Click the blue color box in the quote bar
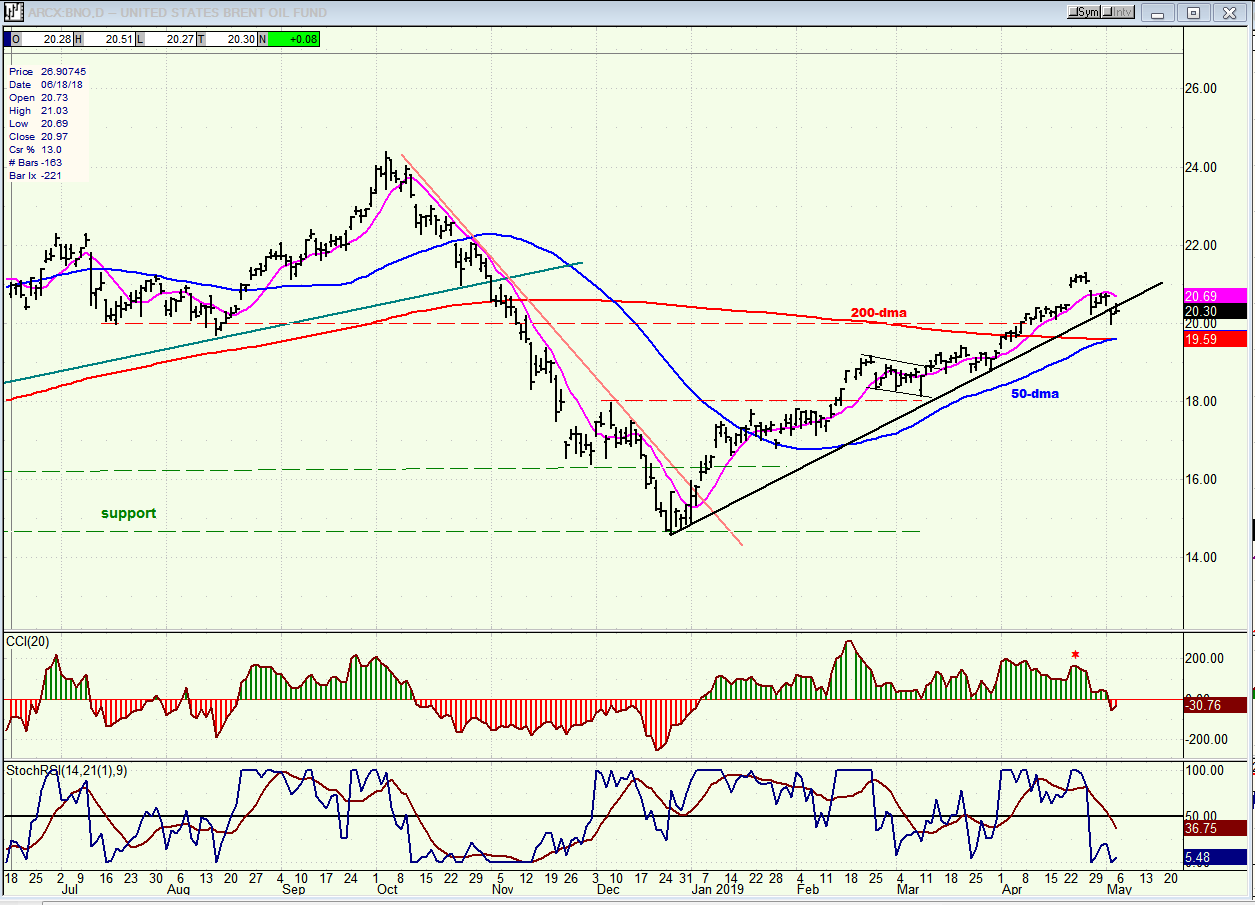This screenshot has width=1255, height=905. click(7, 39)
